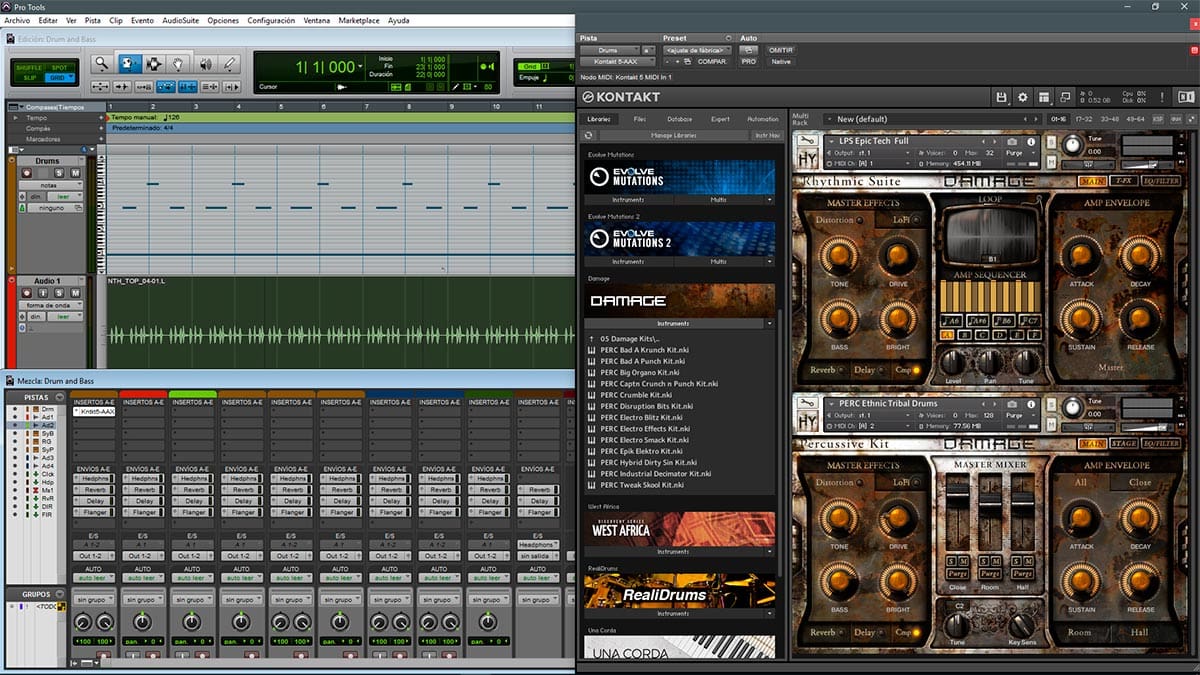The width and height of the screenshot is (1200, 675).
Task: Click the LPS Epic Tech Tune knob
Action: tap(1072, 146)
